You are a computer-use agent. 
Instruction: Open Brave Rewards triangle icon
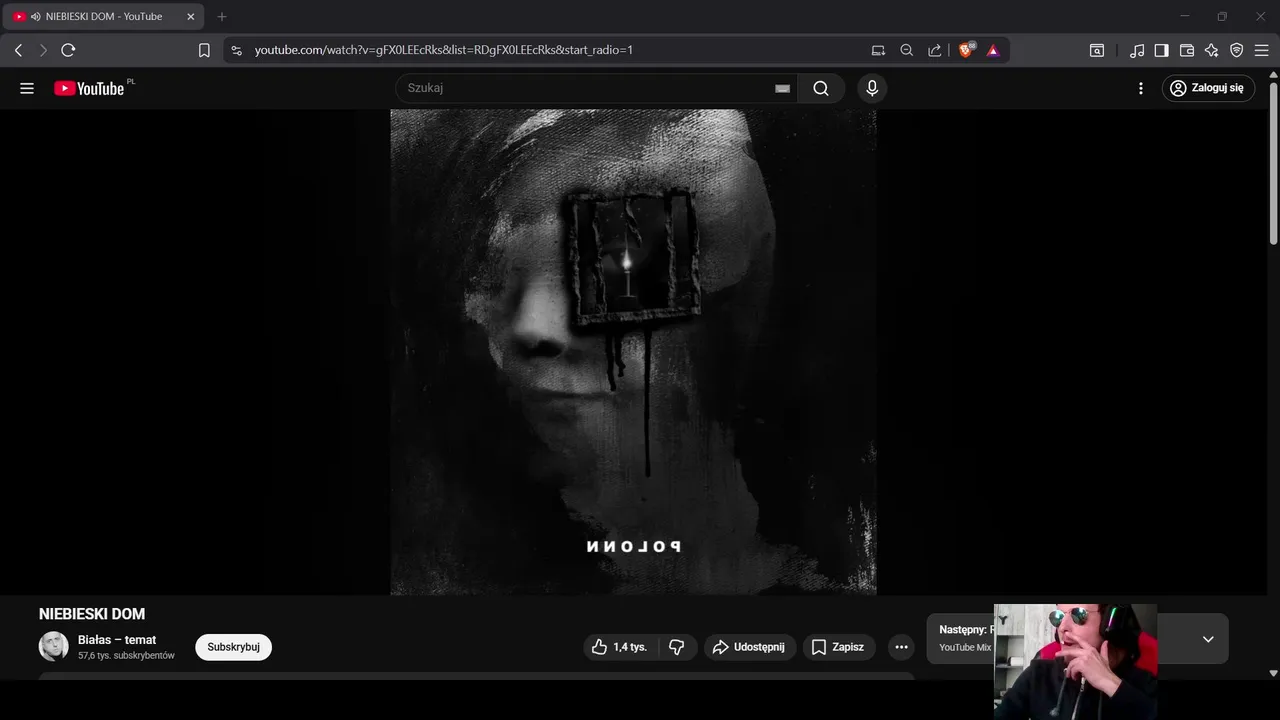(993, 50)
